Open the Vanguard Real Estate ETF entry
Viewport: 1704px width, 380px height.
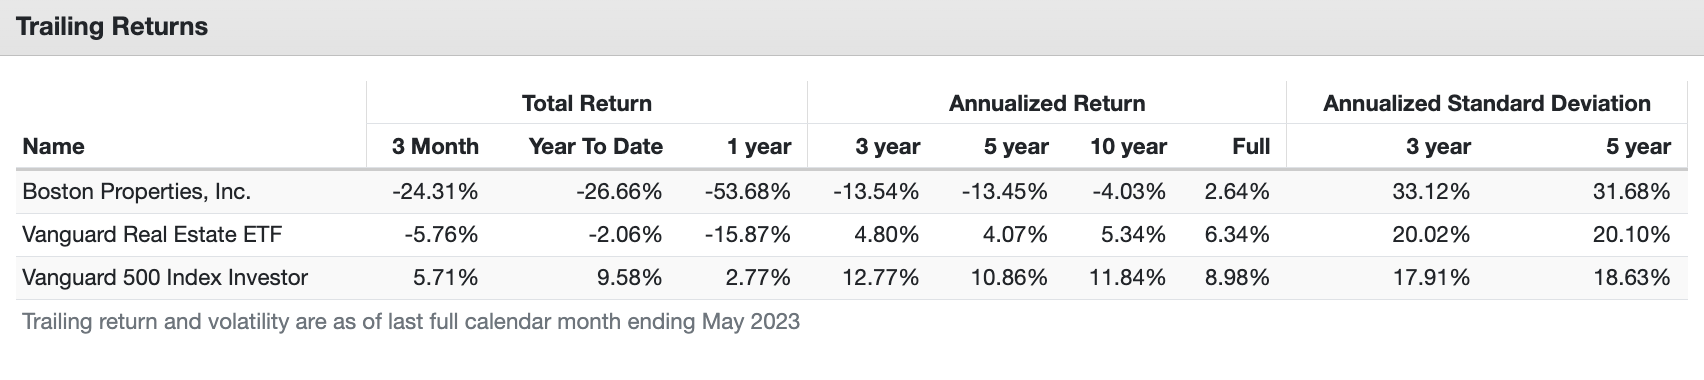click(152, 234)
